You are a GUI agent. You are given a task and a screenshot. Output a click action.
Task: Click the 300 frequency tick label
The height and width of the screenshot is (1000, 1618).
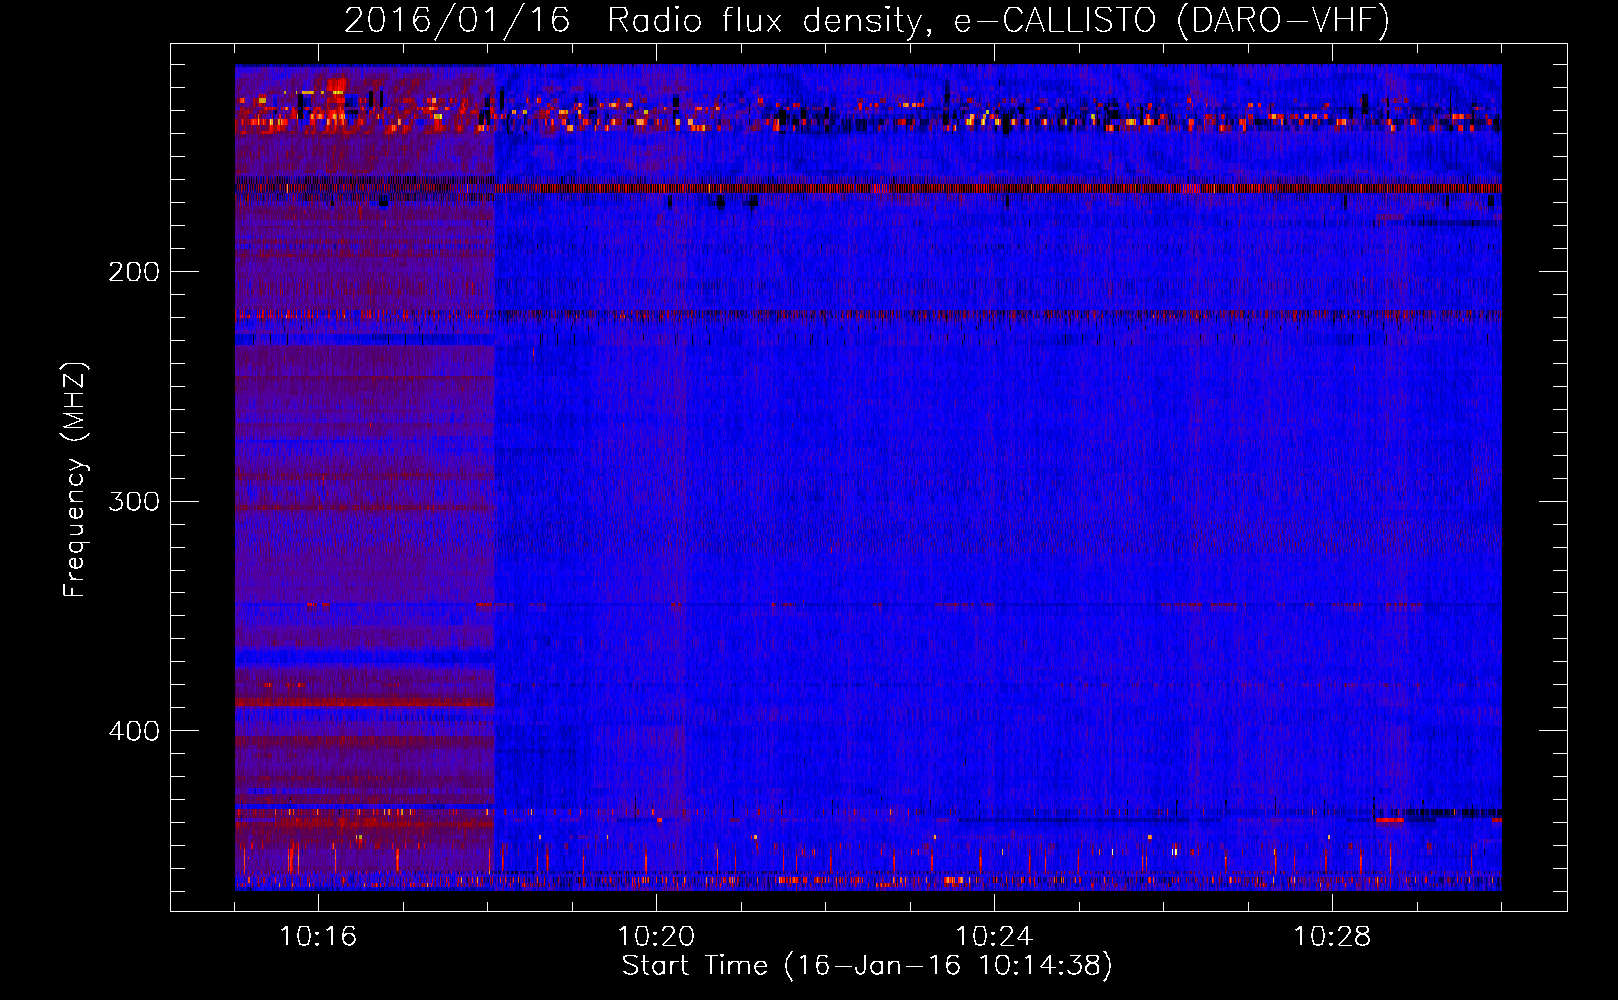pyautogui.click(x=134, y=501)
